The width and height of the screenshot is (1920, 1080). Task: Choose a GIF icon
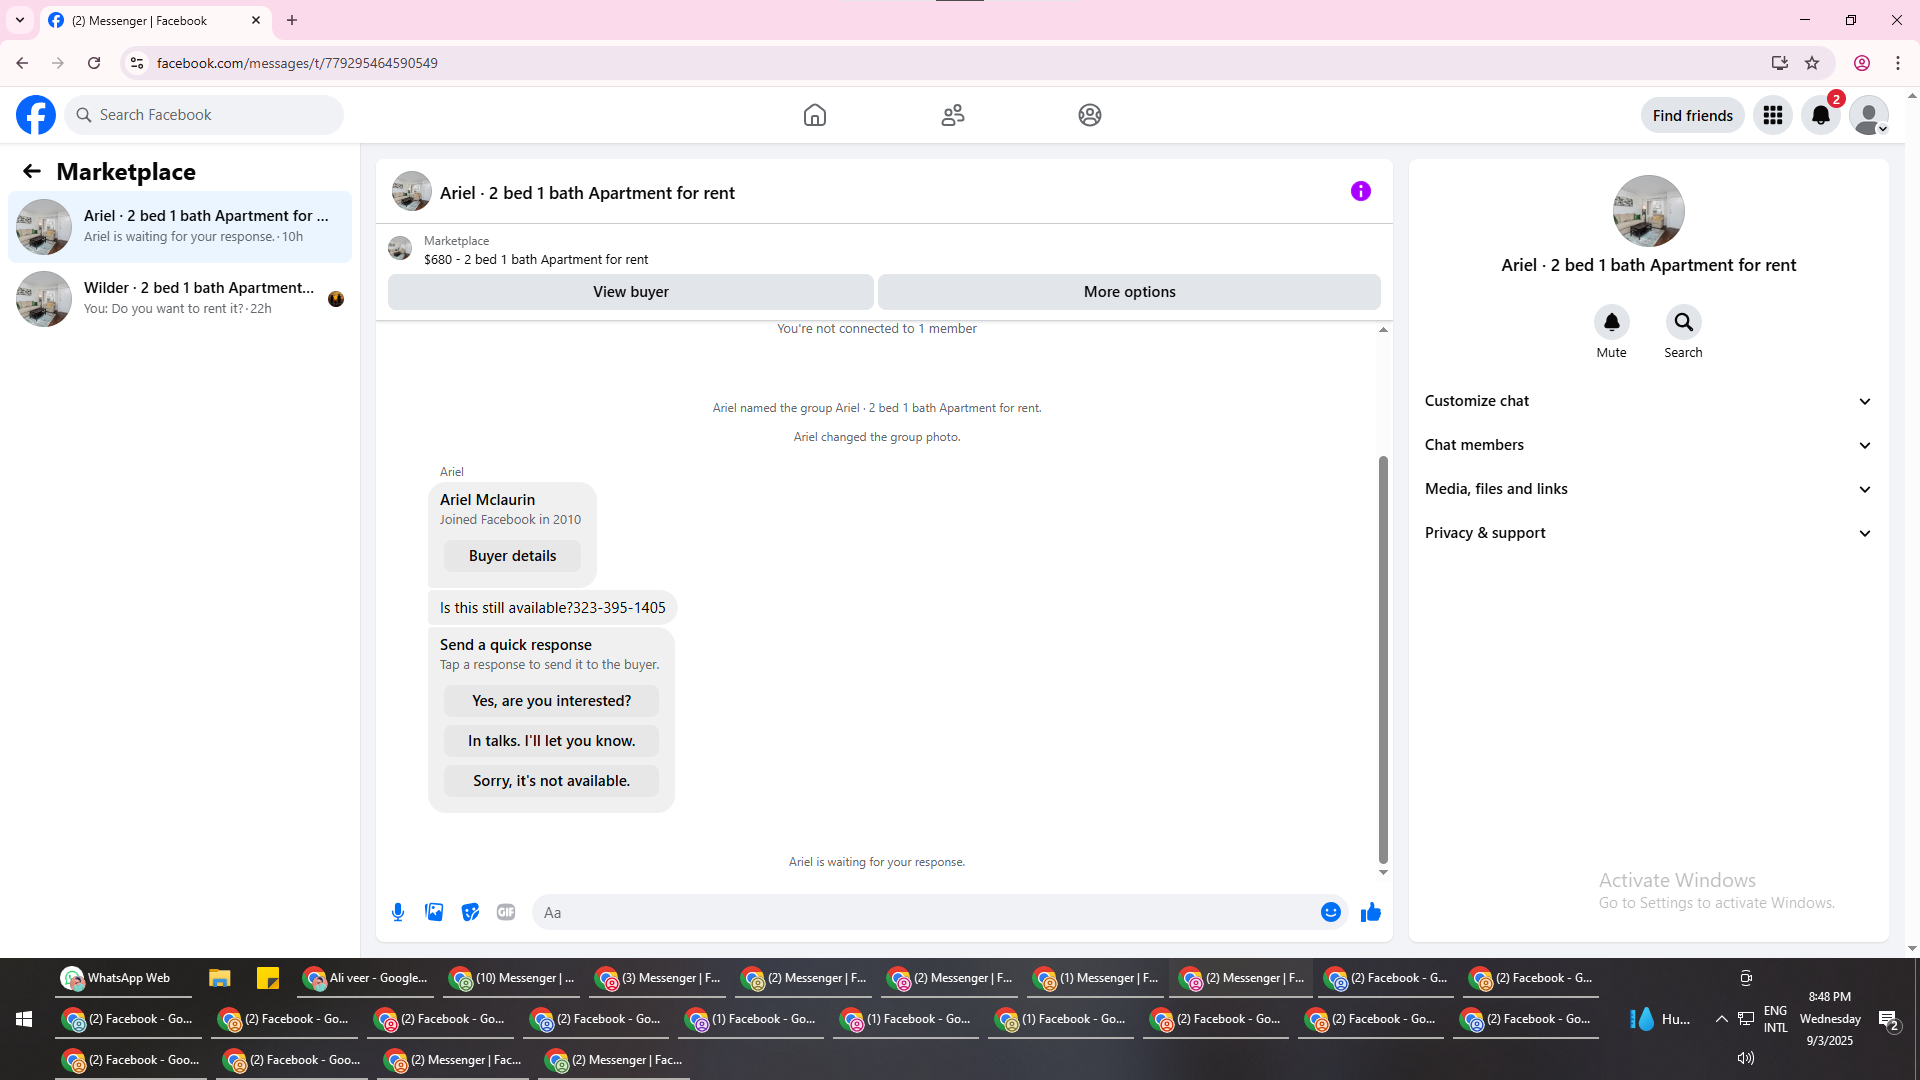(506, 912)
